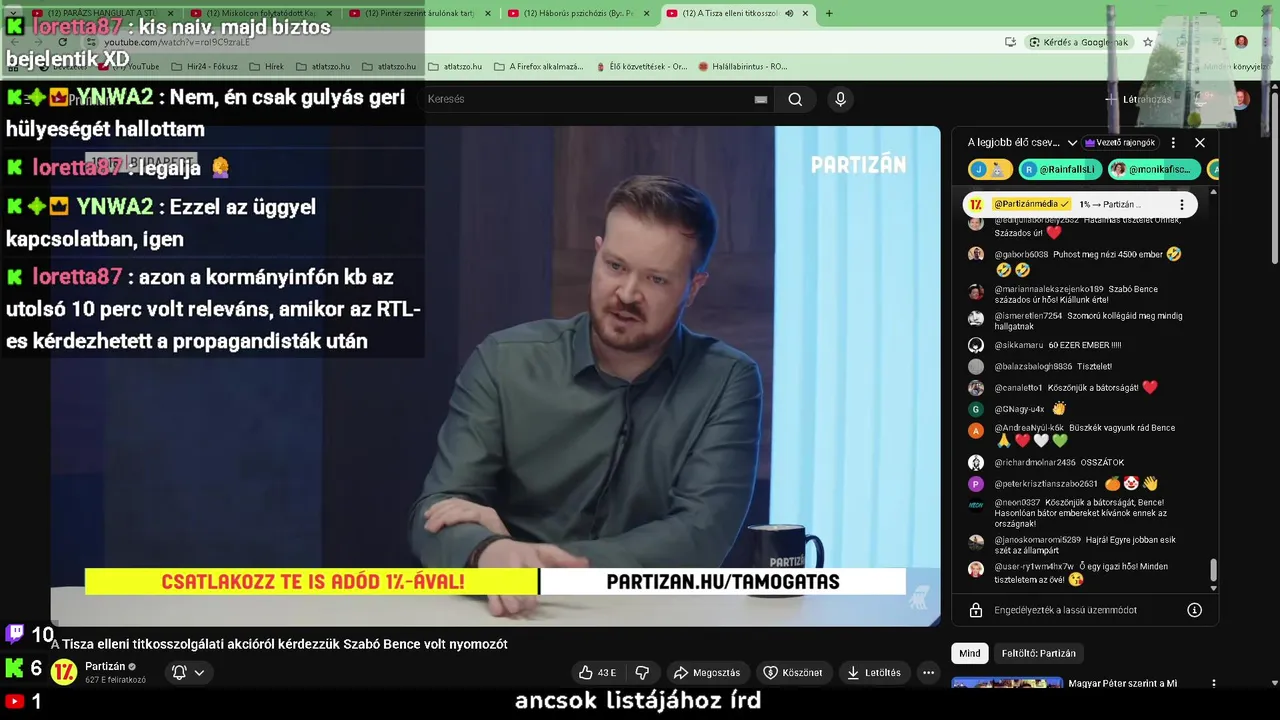Open the Partizán channel name link

pyautogui.click(x=105, y=666)
